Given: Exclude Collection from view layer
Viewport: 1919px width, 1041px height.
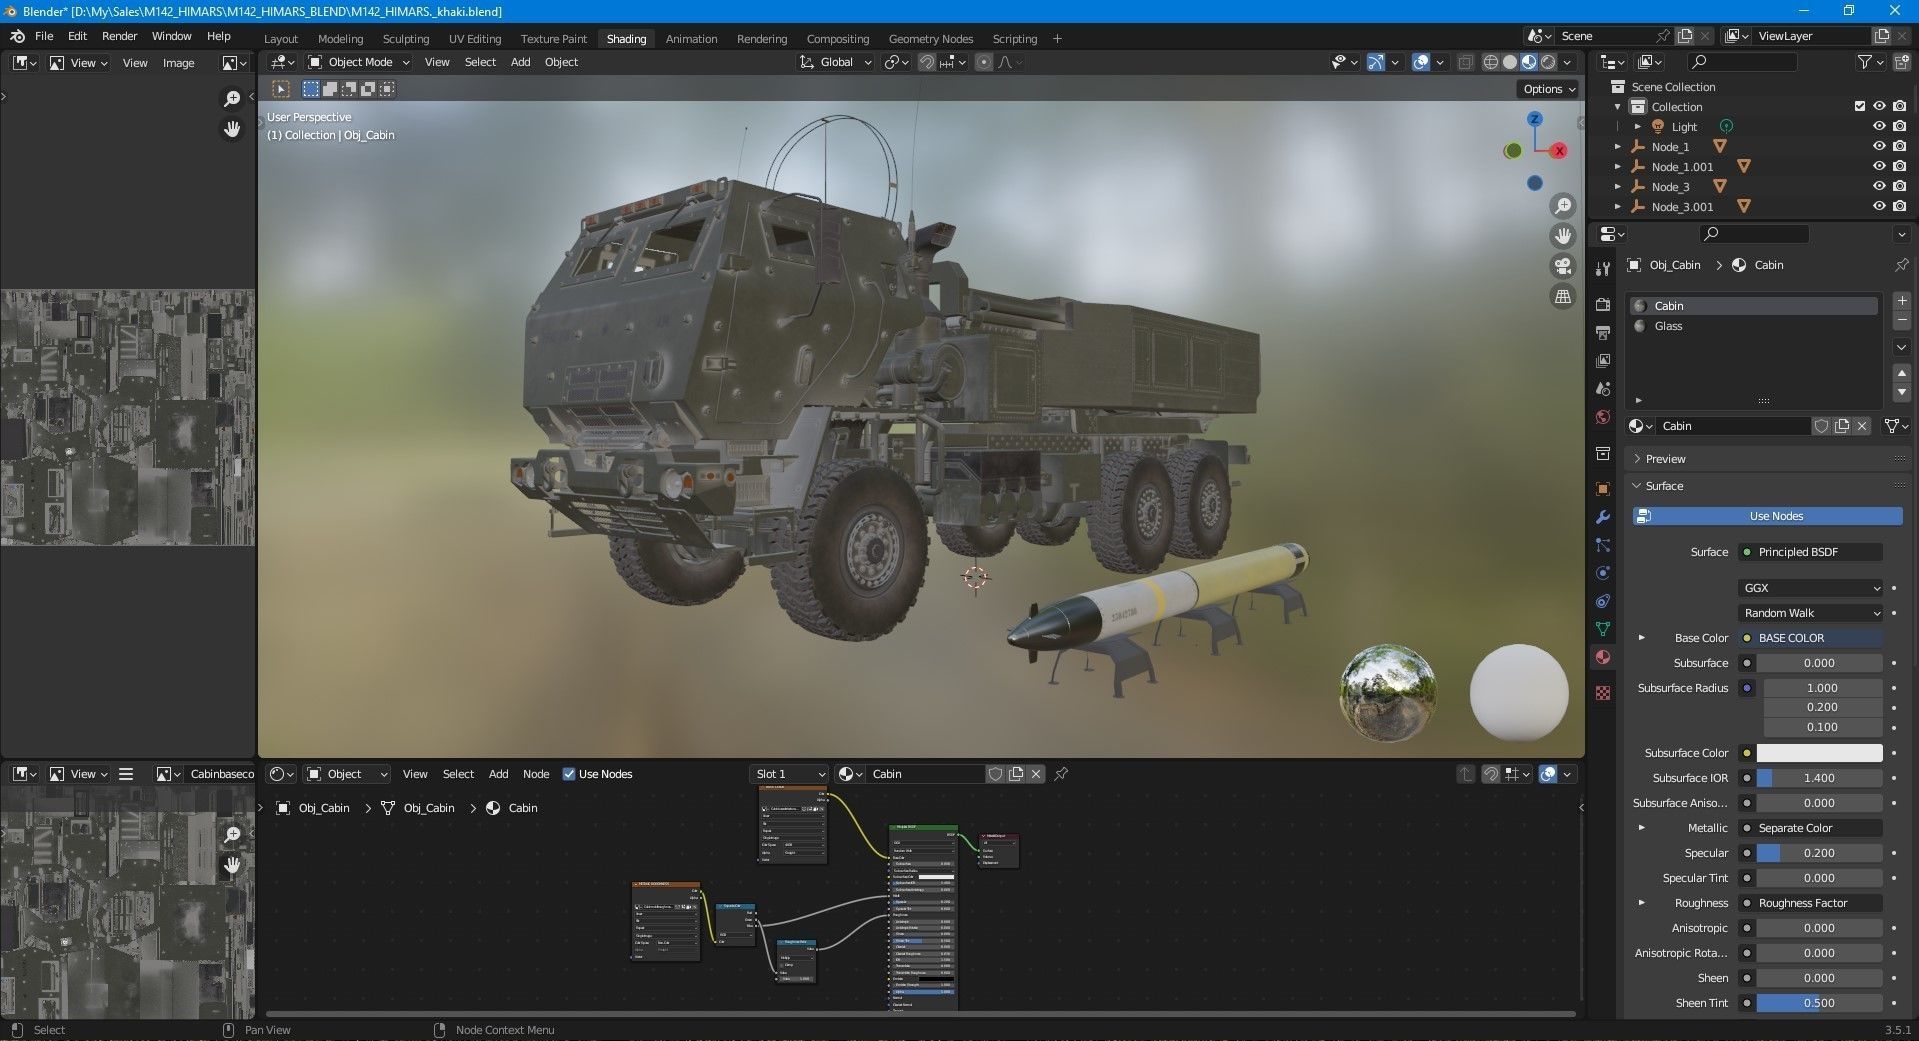Looking at the screenshot, I should (1859, 106).
